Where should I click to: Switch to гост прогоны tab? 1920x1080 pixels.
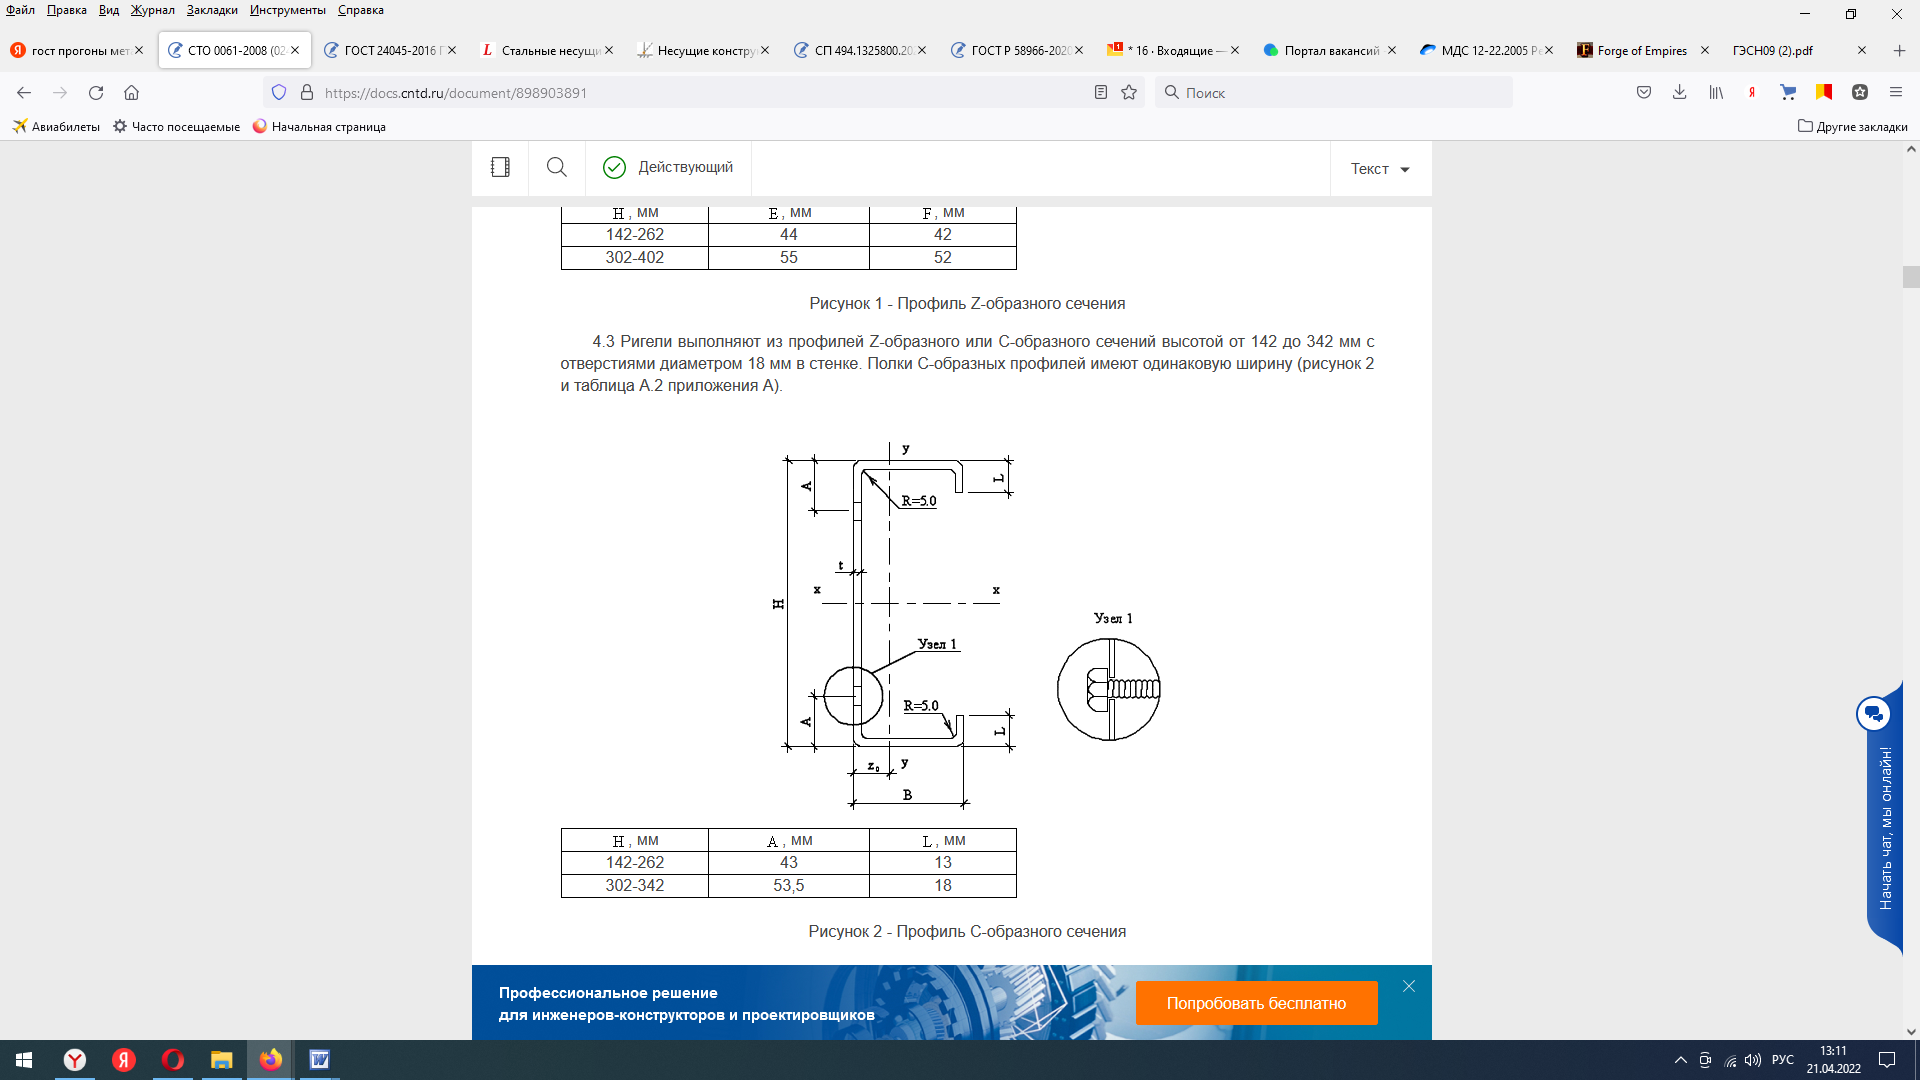coord(75,50)
